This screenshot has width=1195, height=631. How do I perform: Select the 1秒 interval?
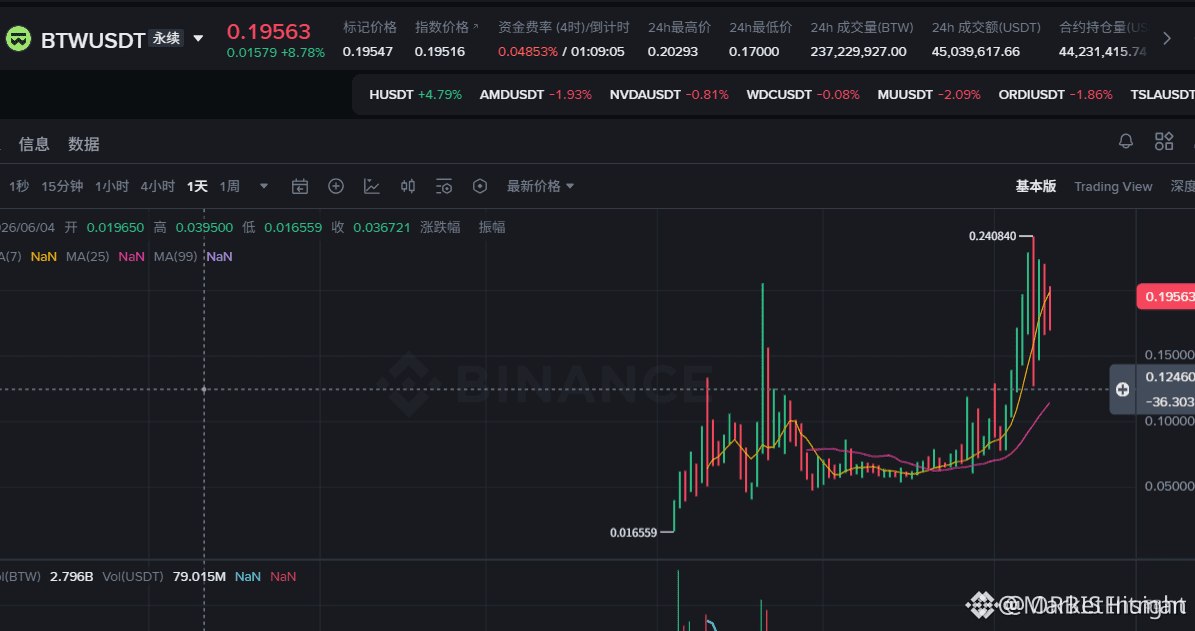[19, 186]
